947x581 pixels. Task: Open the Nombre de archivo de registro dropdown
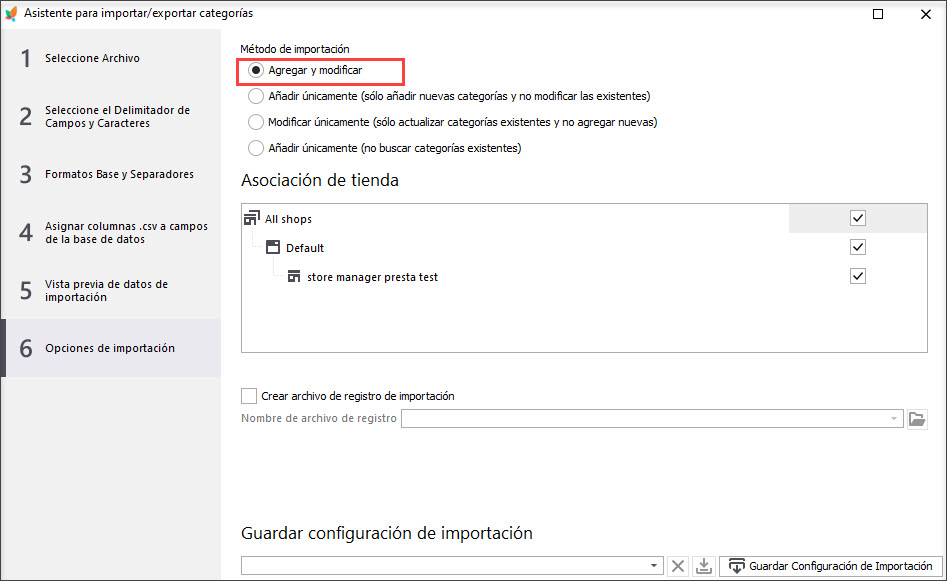[x=894, y=419]
